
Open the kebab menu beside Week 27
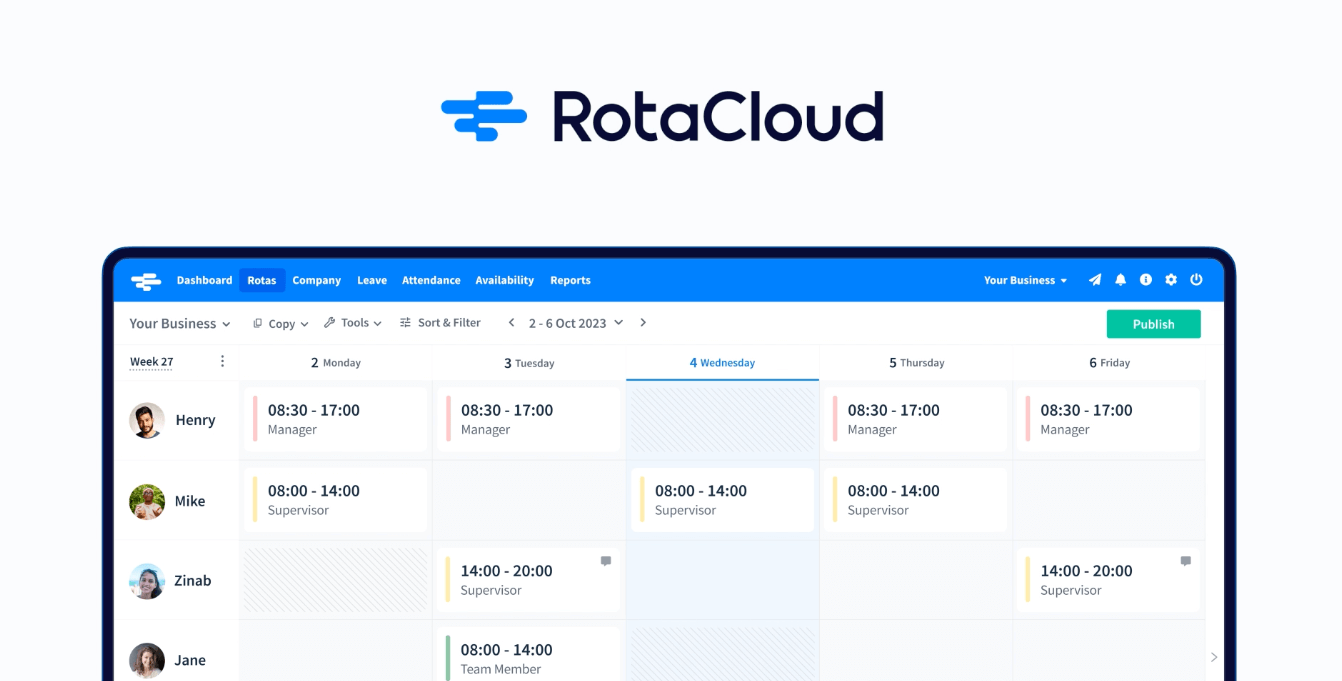tap(222, 361)
